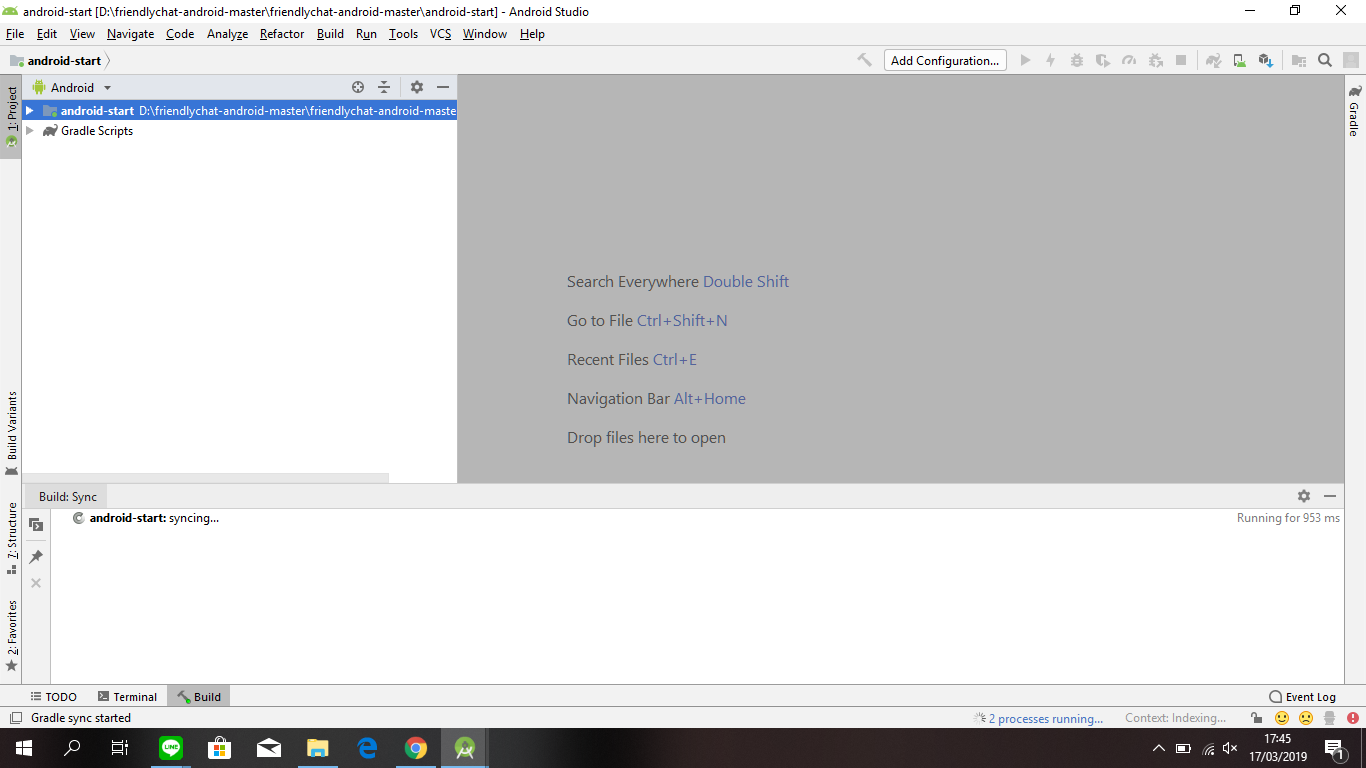Screen dimensions: 1366x768
Task: Expand the android-start project node
Action: pyautogui.click(x=29, y=111)
